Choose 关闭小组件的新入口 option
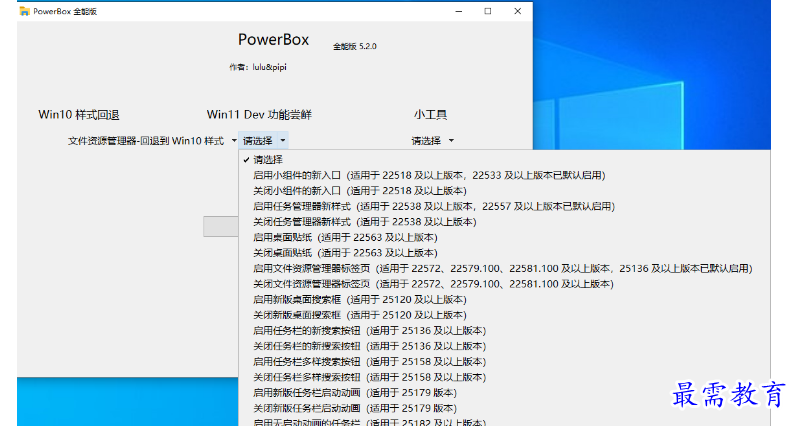Screen dimensions: 794x426 (x=504, y=191)
